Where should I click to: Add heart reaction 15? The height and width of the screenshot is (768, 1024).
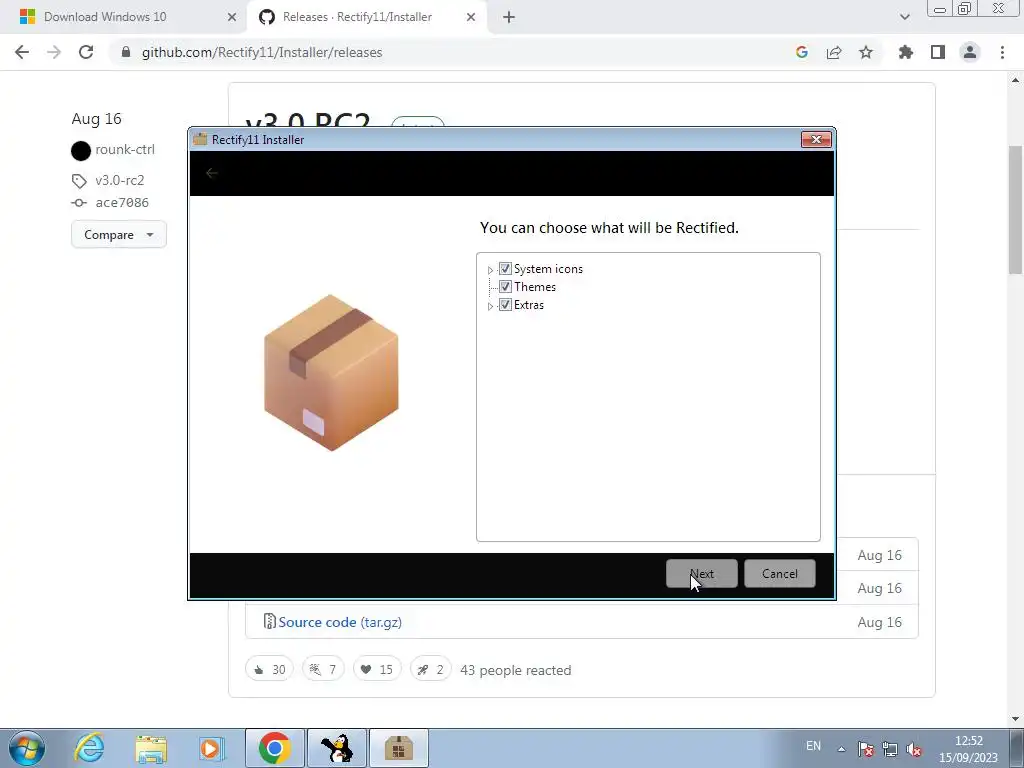coord(377,669)
